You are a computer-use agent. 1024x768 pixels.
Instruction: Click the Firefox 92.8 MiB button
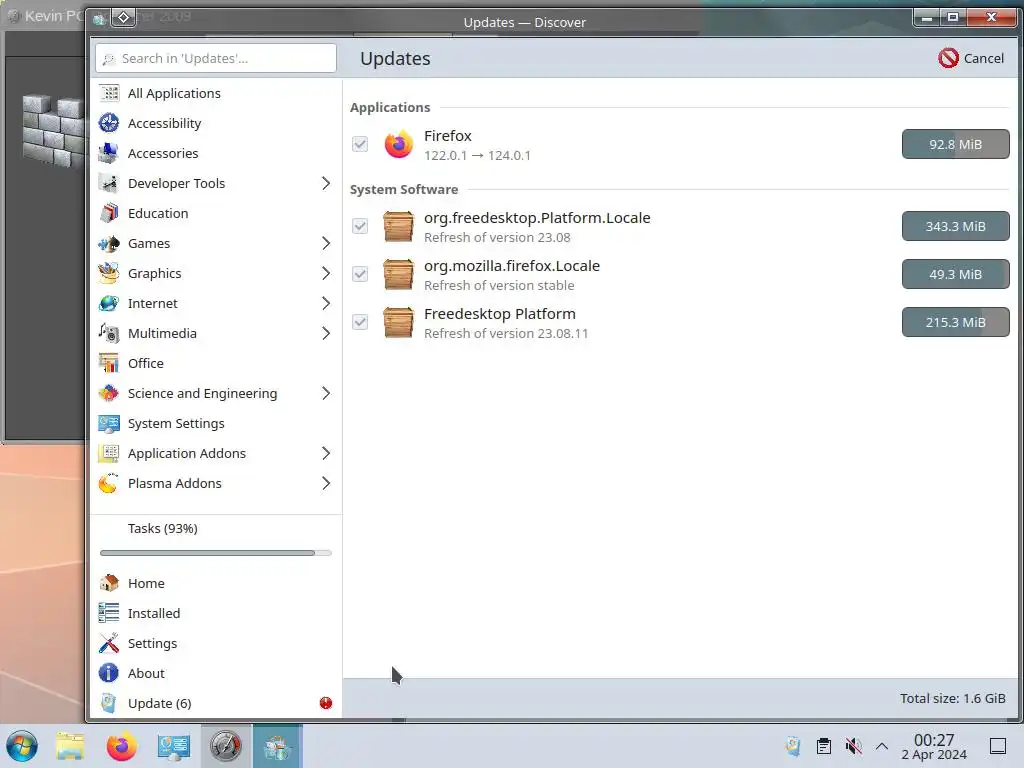tap(955, 144)
